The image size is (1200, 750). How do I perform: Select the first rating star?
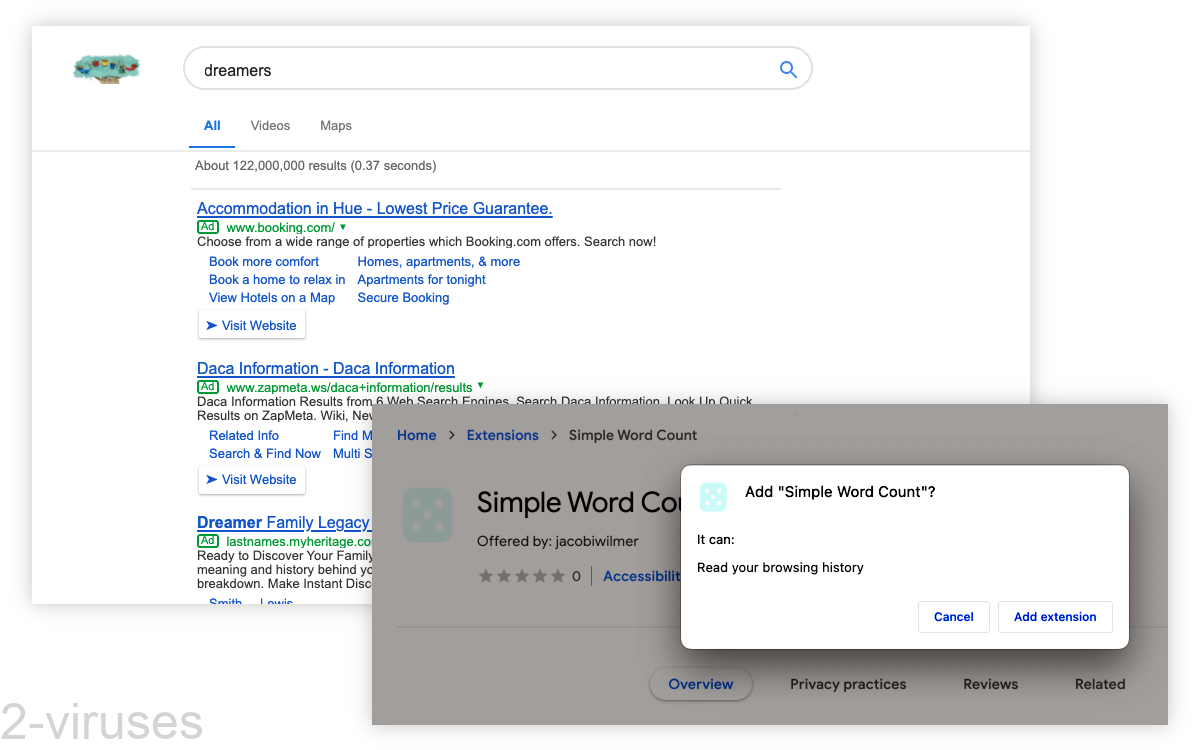tap(487, 575)
